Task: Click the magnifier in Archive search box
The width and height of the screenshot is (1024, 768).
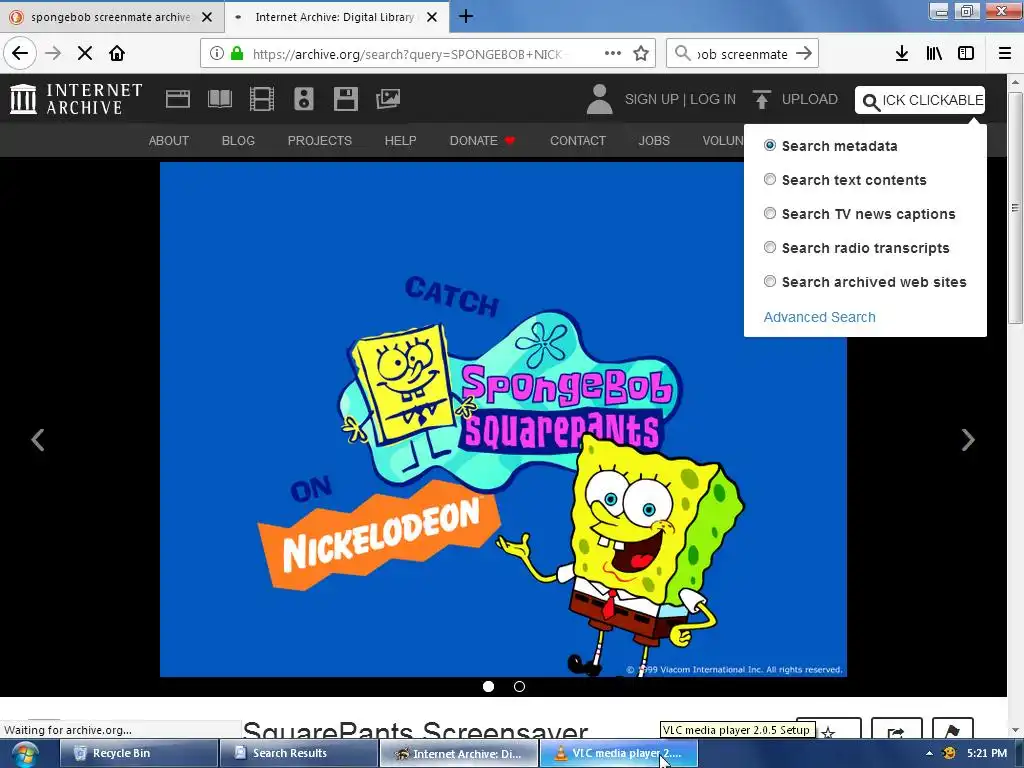Action: [871, 102]
